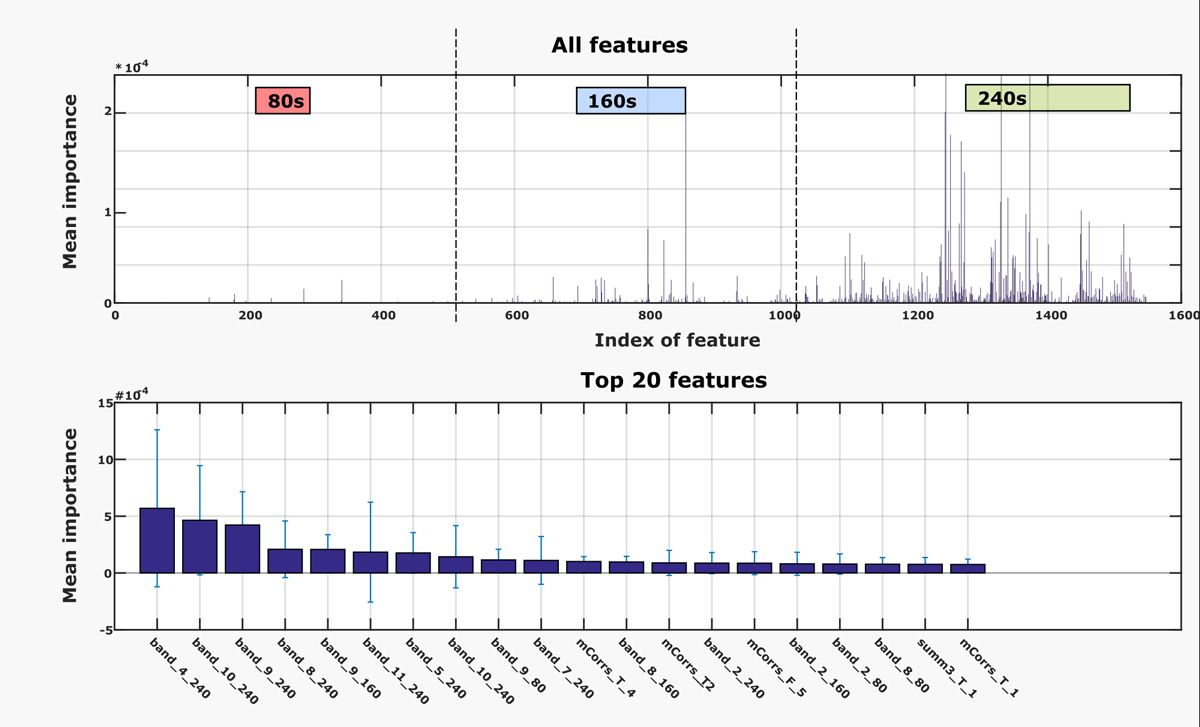1200x727 pixels.
Task: Click the Index of feature axis title
Action: click(x=677, y=340)
